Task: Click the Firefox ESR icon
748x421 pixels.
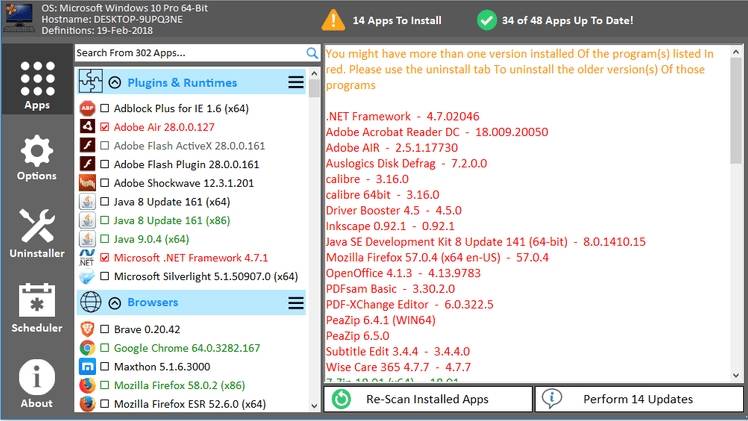Action: [87, 404]
